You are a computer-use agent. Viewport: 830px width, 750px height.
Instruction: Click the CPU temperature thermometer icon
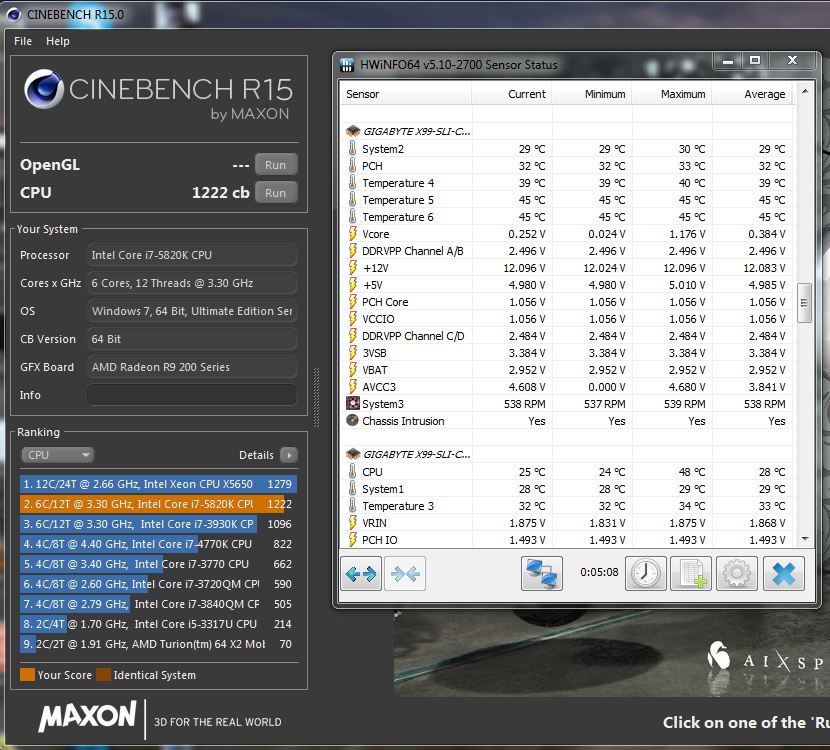coord(353,471)
